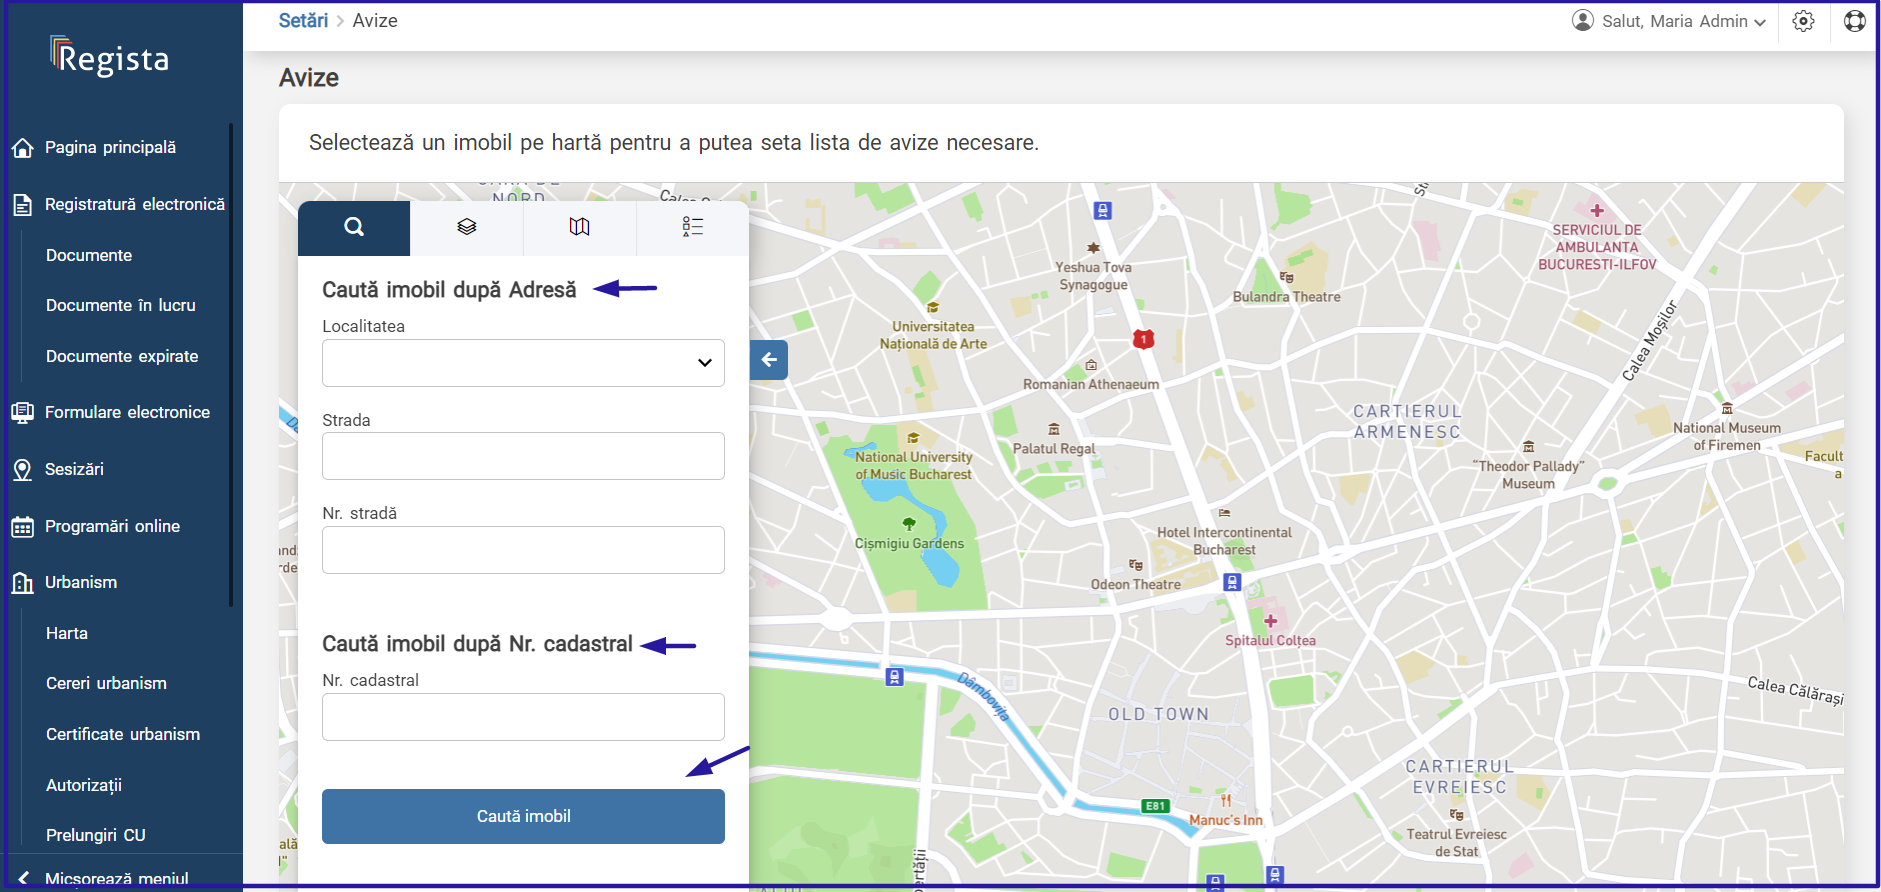
Task: Open Documente în lucru
Action: [121, 305]
